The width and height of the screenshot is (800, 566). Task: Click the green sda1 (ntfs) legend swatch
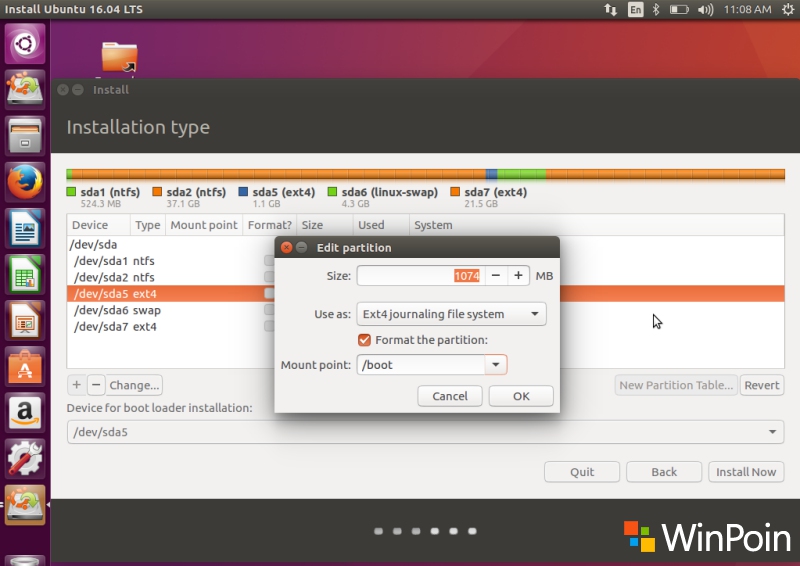pyautogui.click(x=71, y=192)
